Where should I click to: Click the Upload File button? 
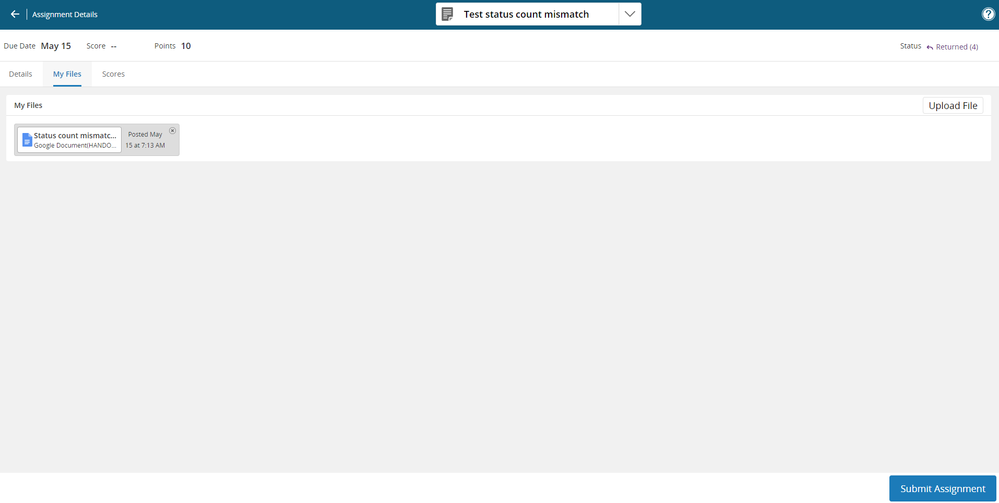pyautogui.click(x=952, y=106)
